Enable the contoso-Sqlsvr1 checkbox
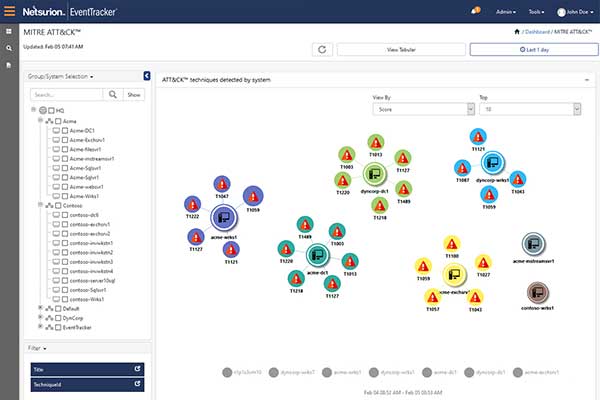The height and width of the screenshot is (400, 600). (63, 289)
